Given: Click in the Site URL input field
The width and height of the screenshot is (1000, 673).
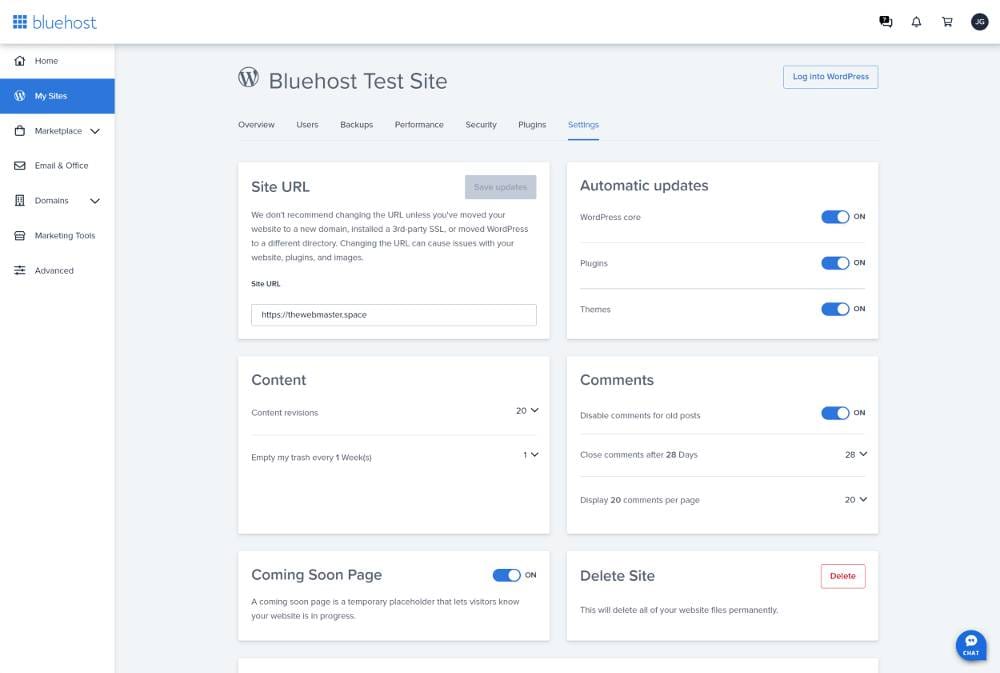Looking at the screenshot, I should (393, 314).
